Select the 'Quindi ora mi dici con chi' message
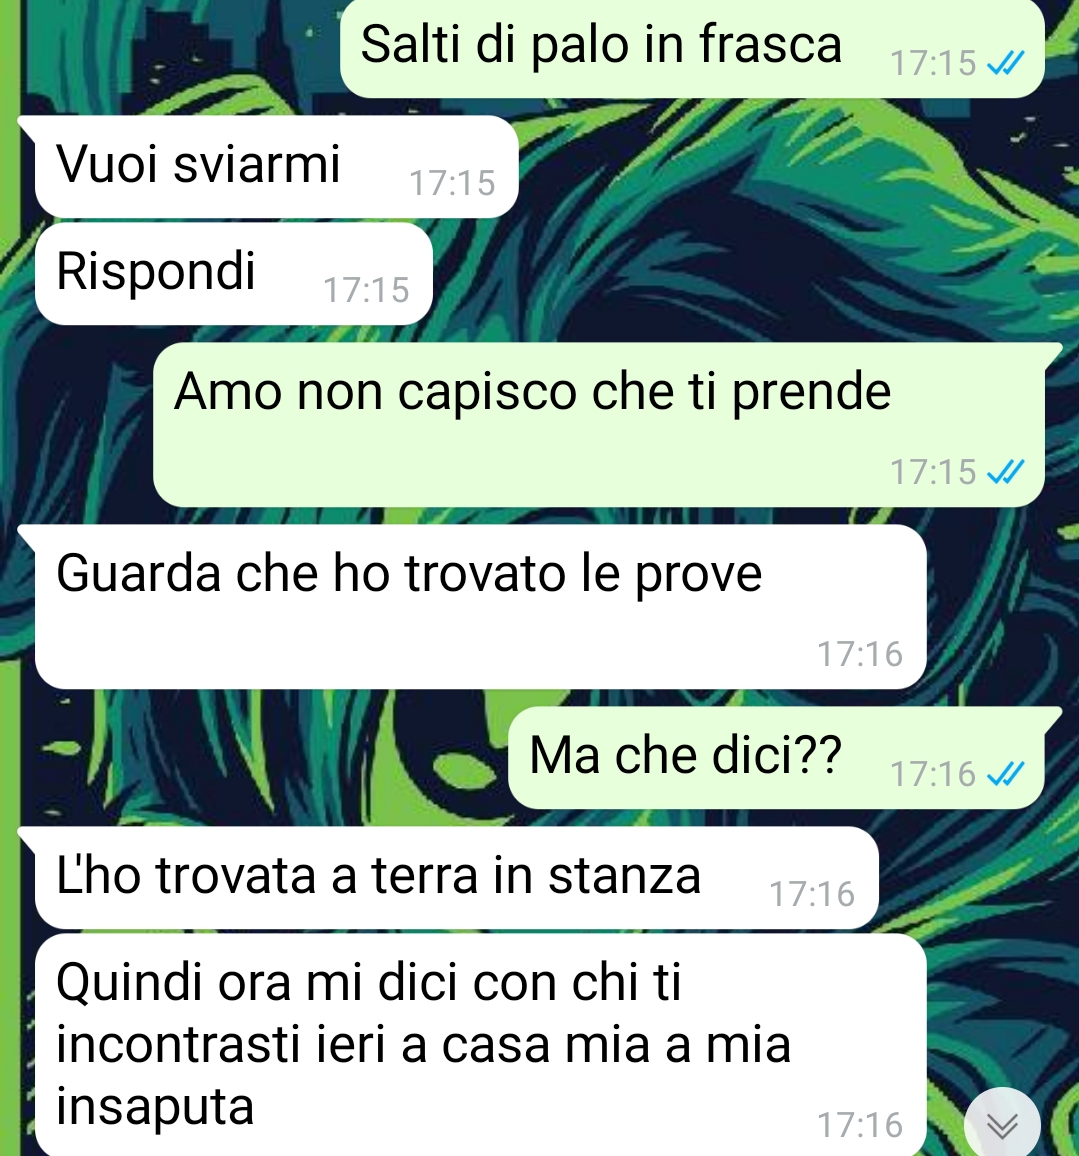This screenshot has height=1156, width=1079. pos(481,1045)
